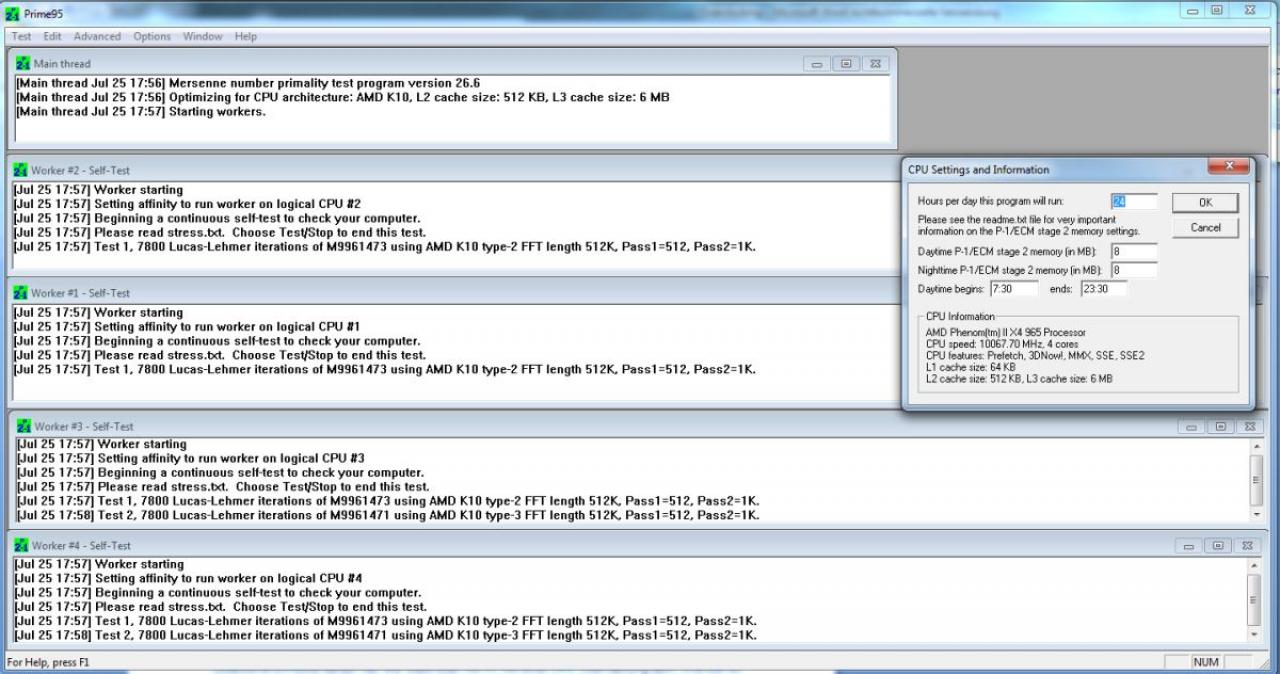Click the 'For Help, press F1' status text
This screenshot has width=1280, height=674.
click(x=48, y=662)
